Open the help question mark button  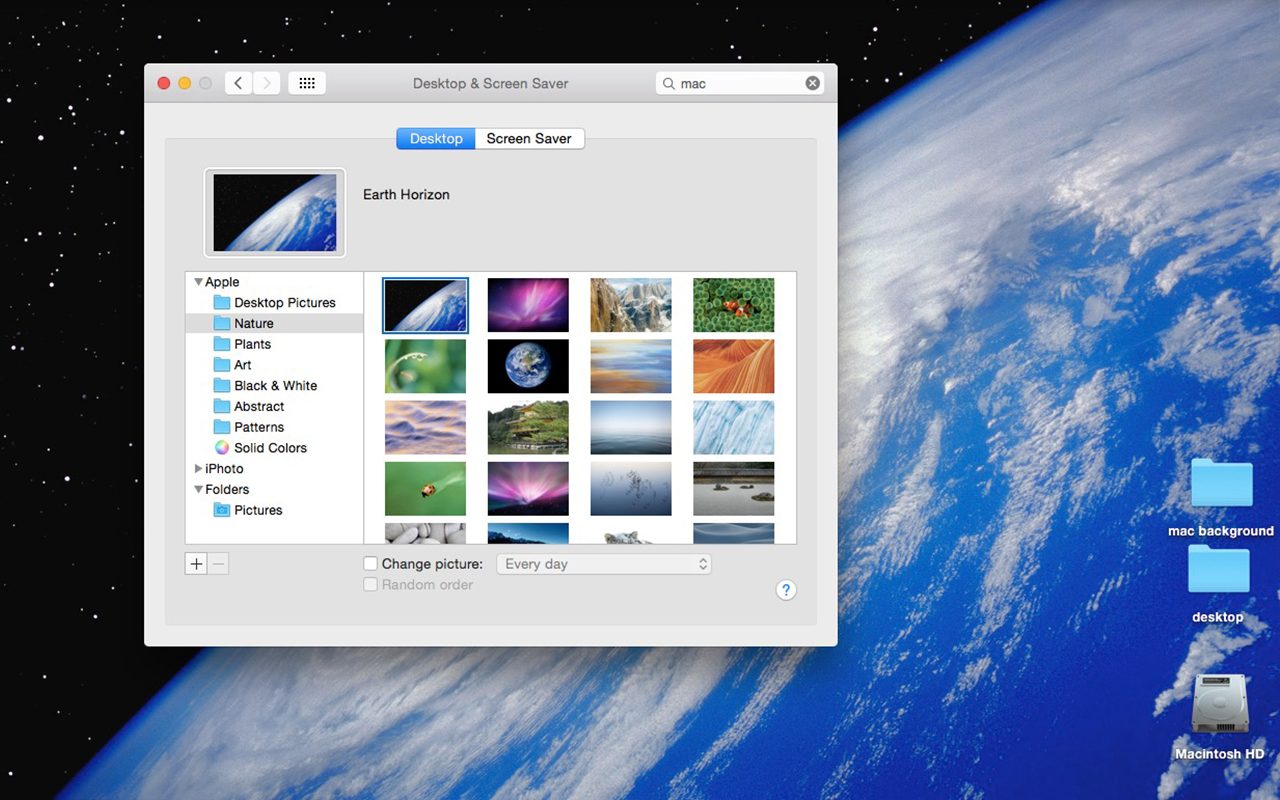click(x=786, y=590)
